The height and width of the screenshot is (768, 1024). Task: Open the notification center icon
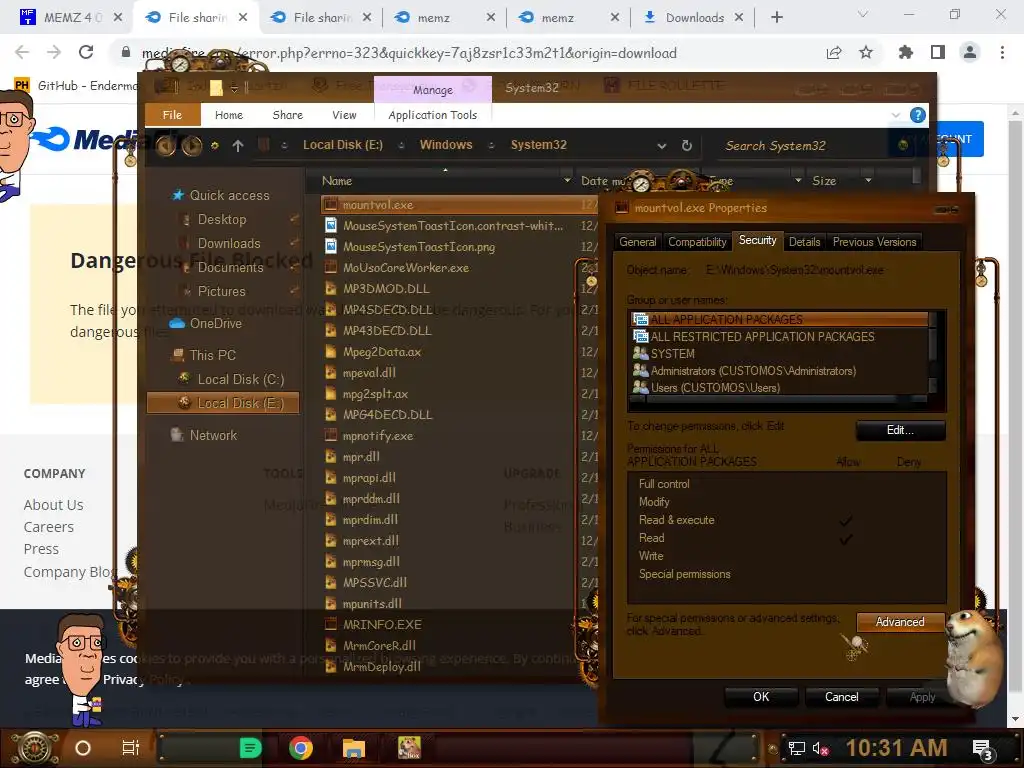tap(983, 749)
